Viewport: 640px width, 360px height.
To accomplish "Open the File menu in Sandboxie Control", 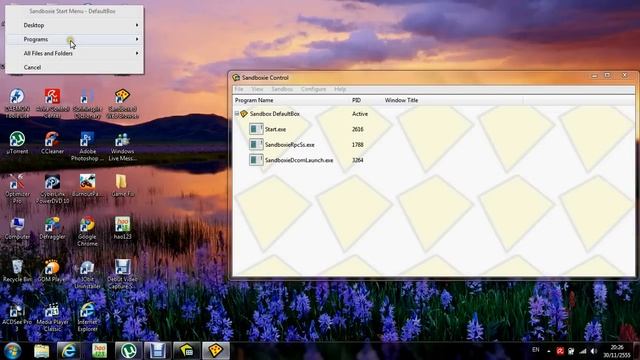I will 239,89.
